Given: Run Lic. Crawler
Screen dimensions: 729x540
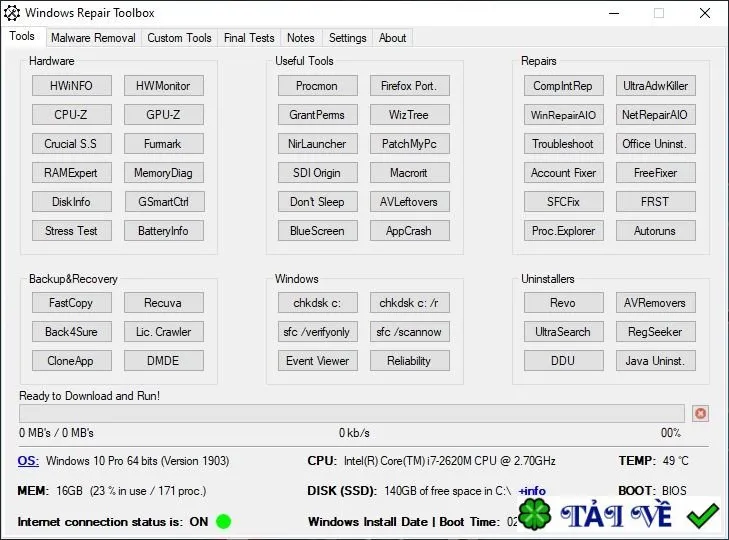Looking at the screenshot, I should [x=164, y=332].
